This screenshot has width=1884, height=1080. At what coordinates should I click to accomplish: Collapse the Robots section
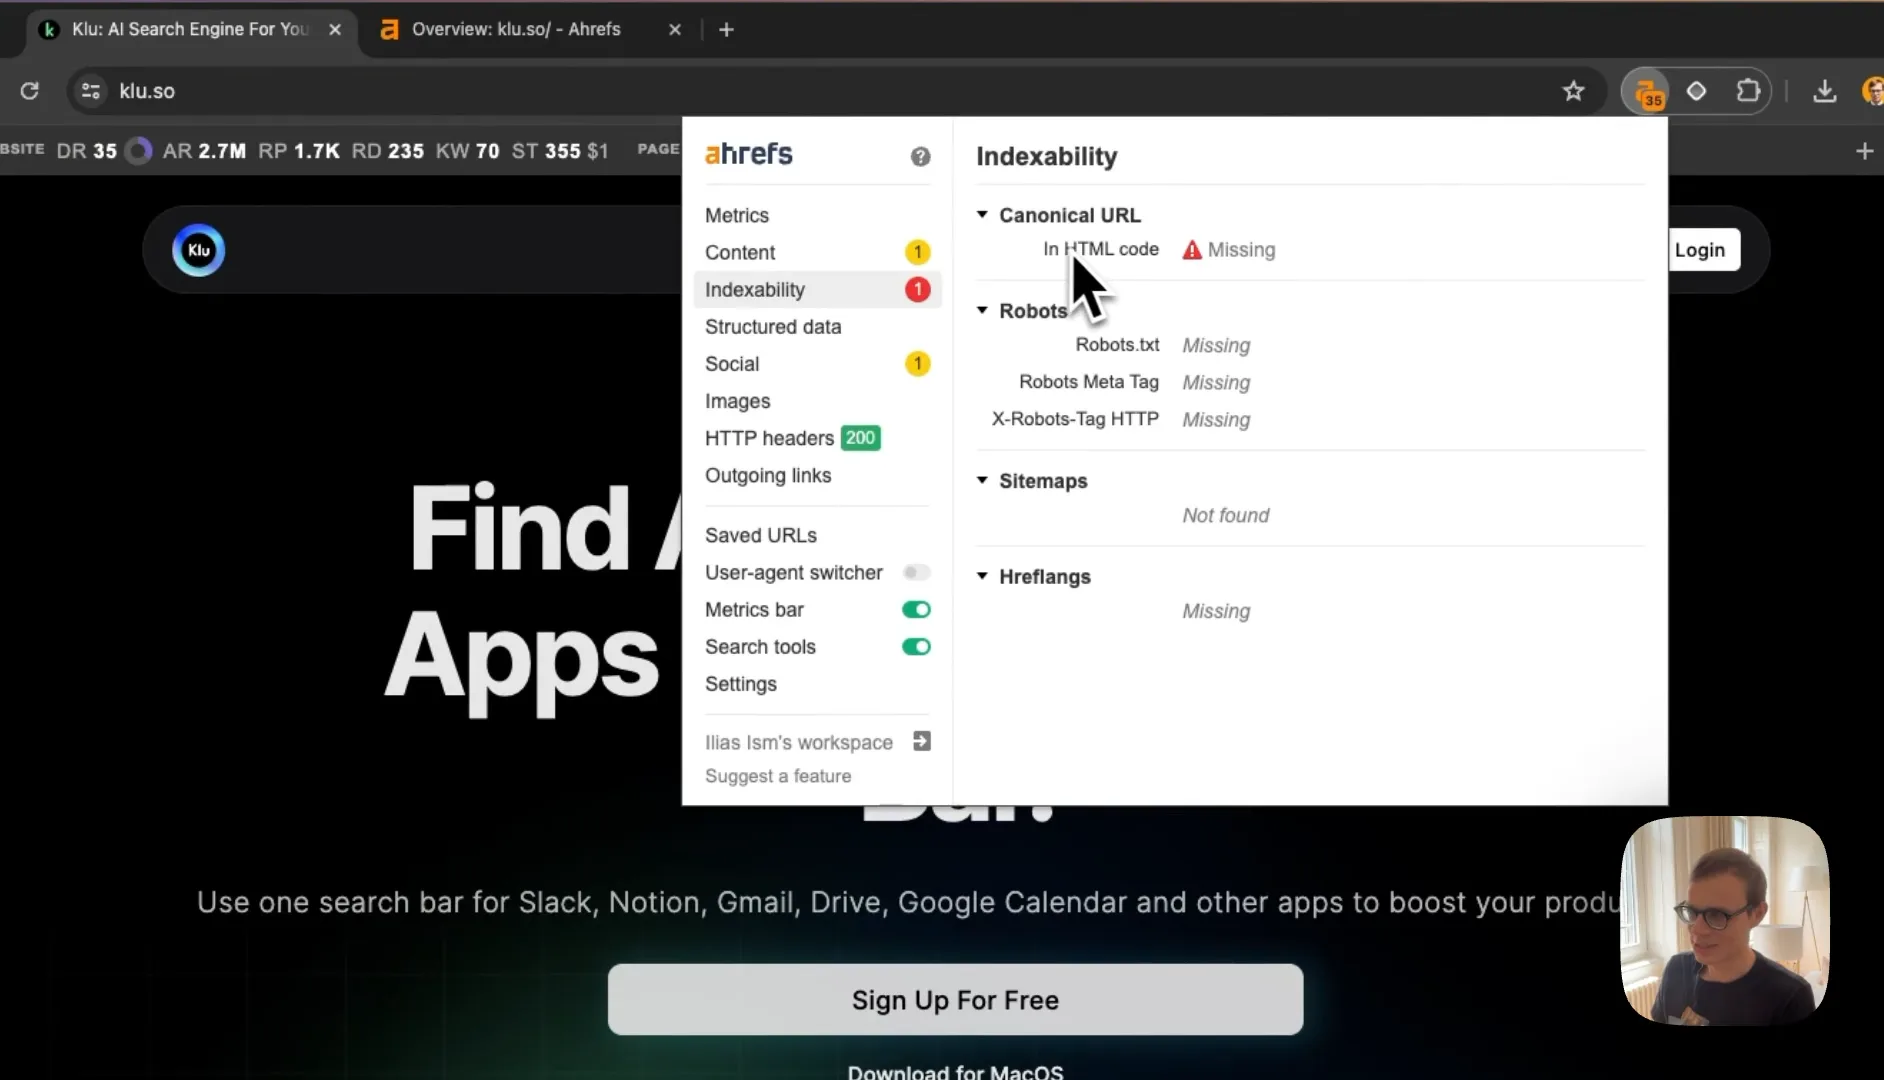coord(982,310)
